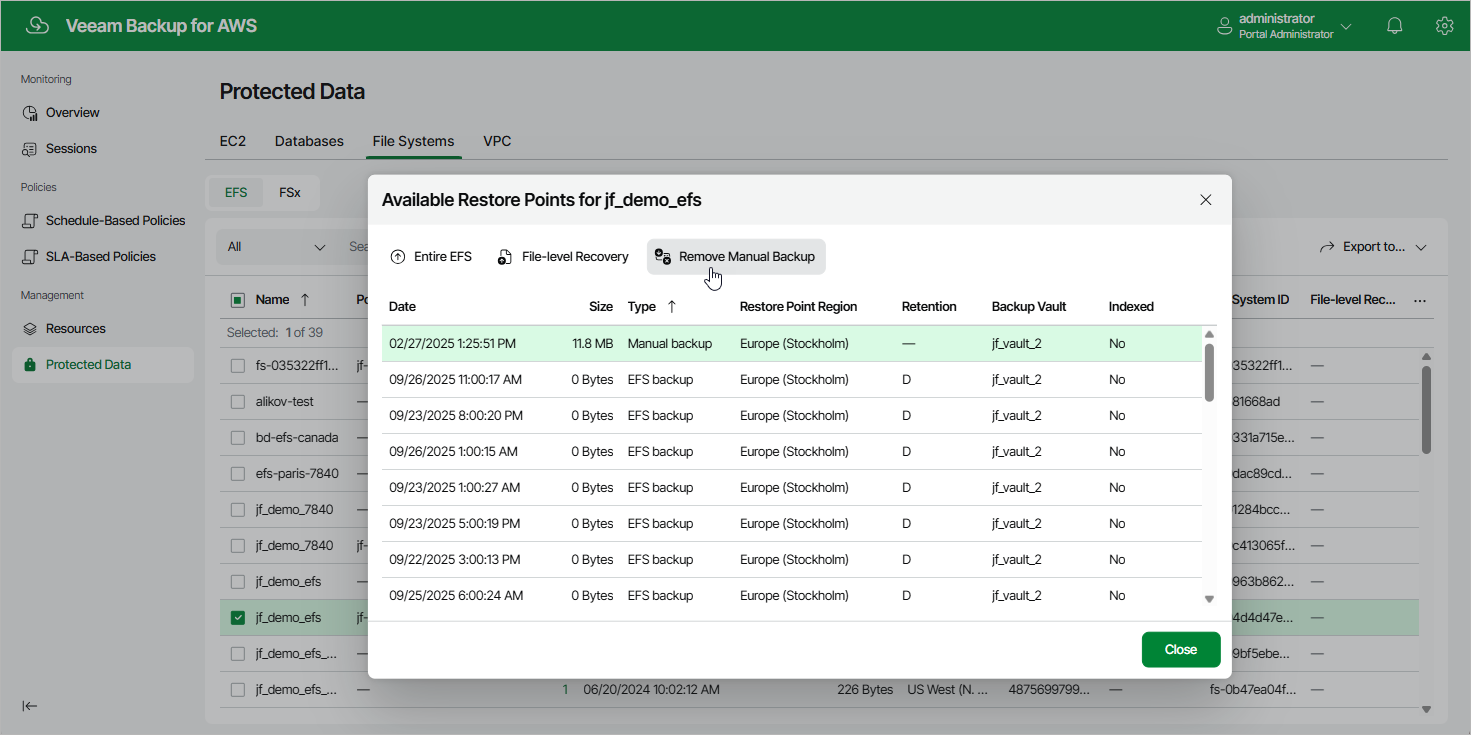Select the EFS sub-tab
This screenshot has height=735, width=1471.
coord(236,193)
